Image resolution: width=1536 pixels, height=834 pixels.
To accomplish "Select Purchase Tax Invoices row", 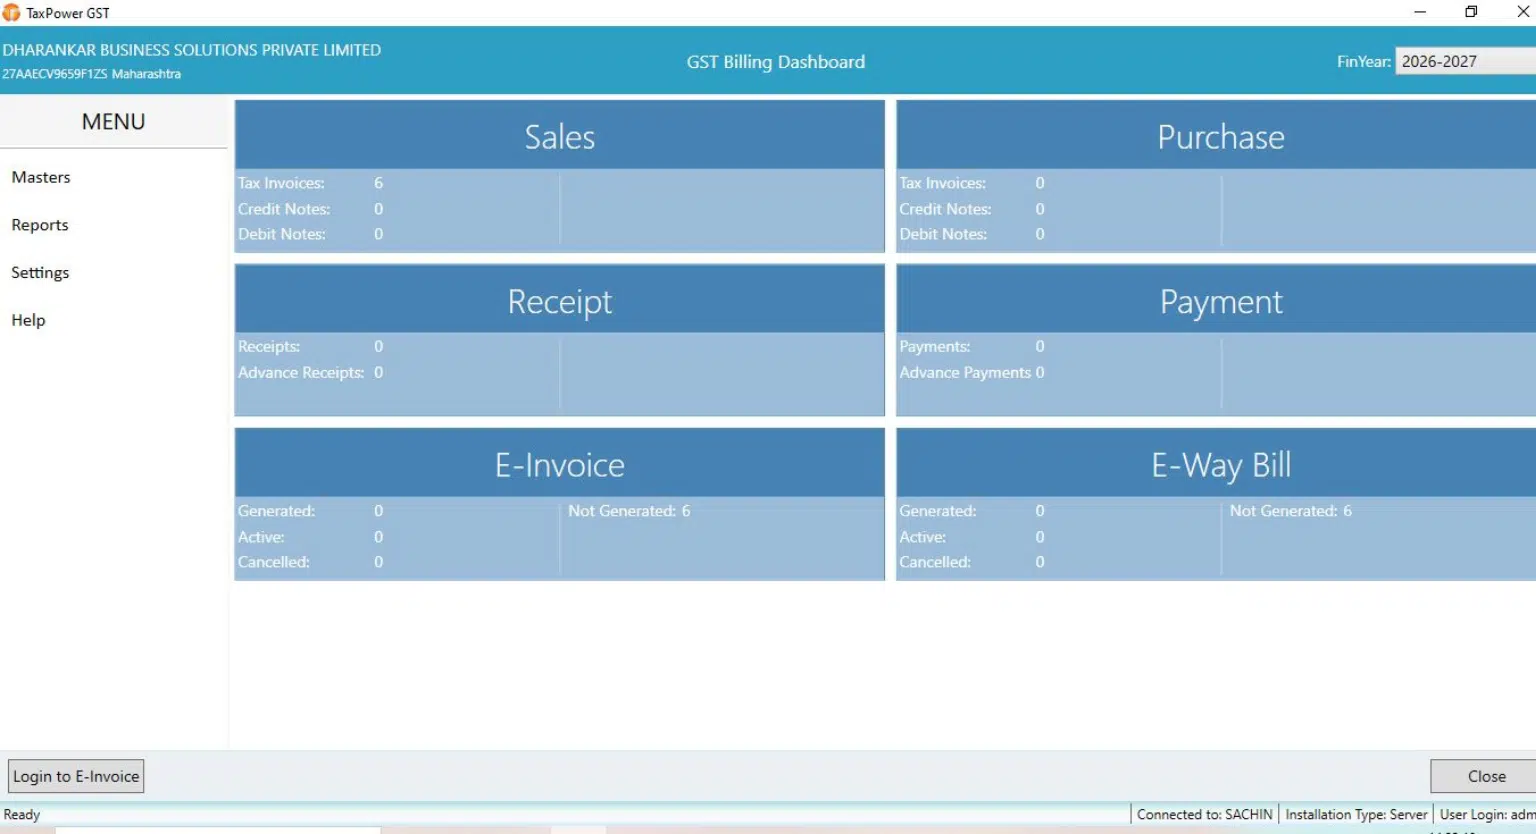I will coord(972,183).
